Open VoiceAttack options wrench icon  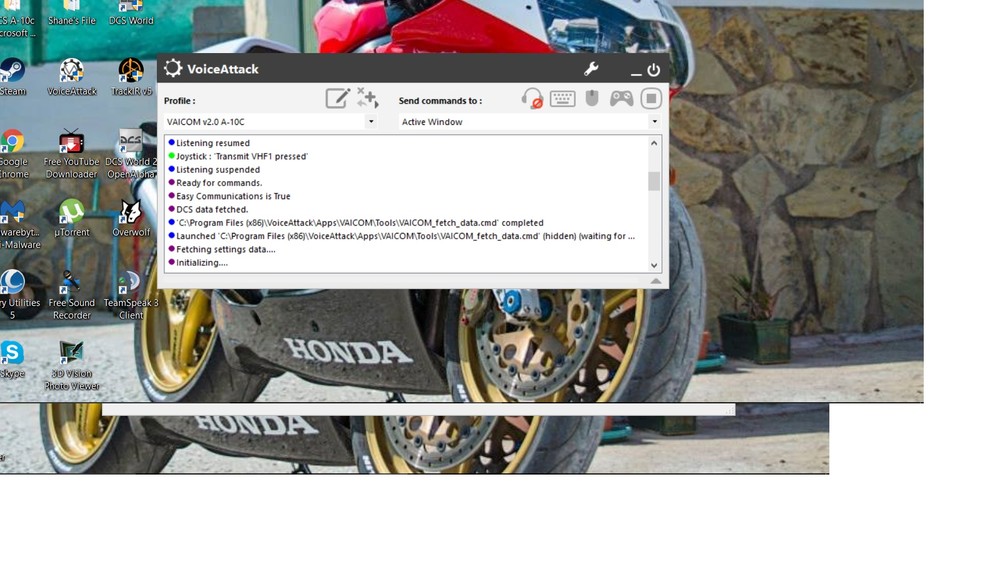pyautogui.click(x=591, y=69)
